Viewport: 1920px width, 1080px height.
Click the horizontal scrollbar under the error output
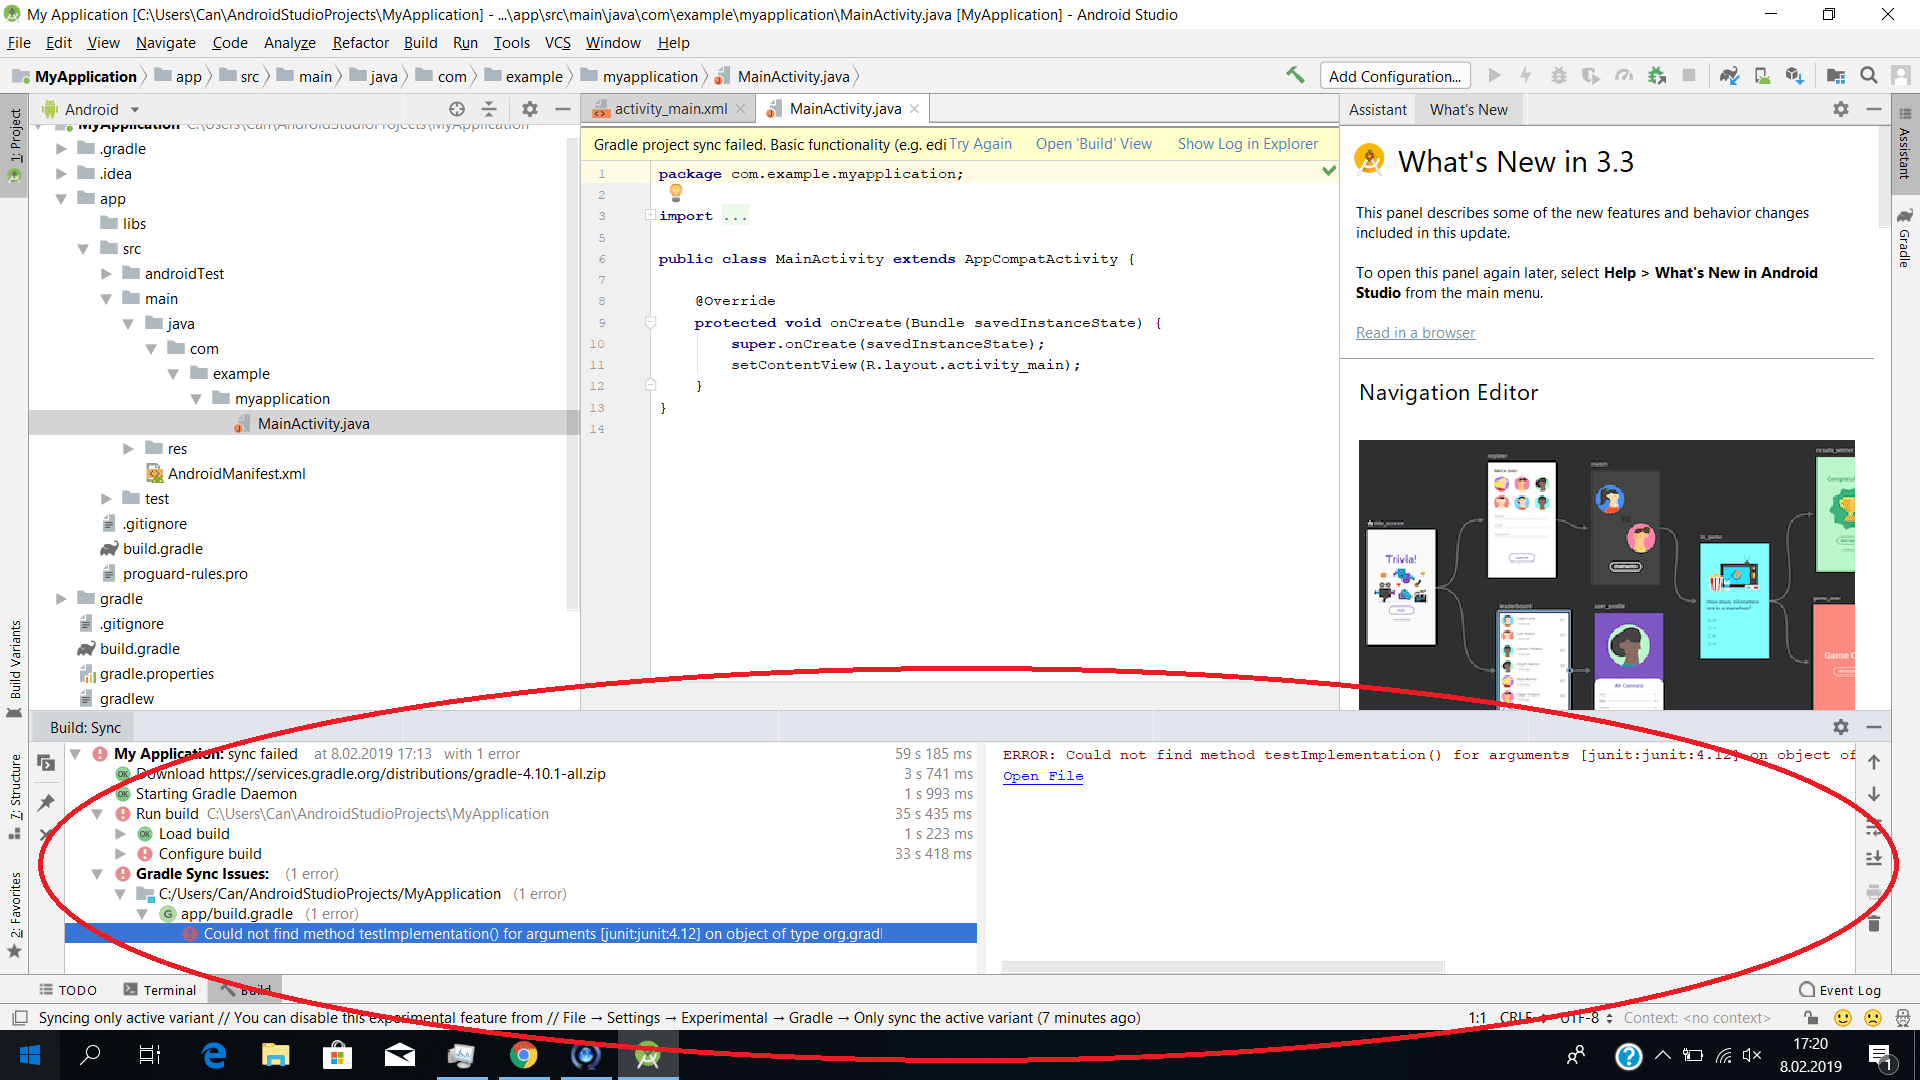[1222, 967]
